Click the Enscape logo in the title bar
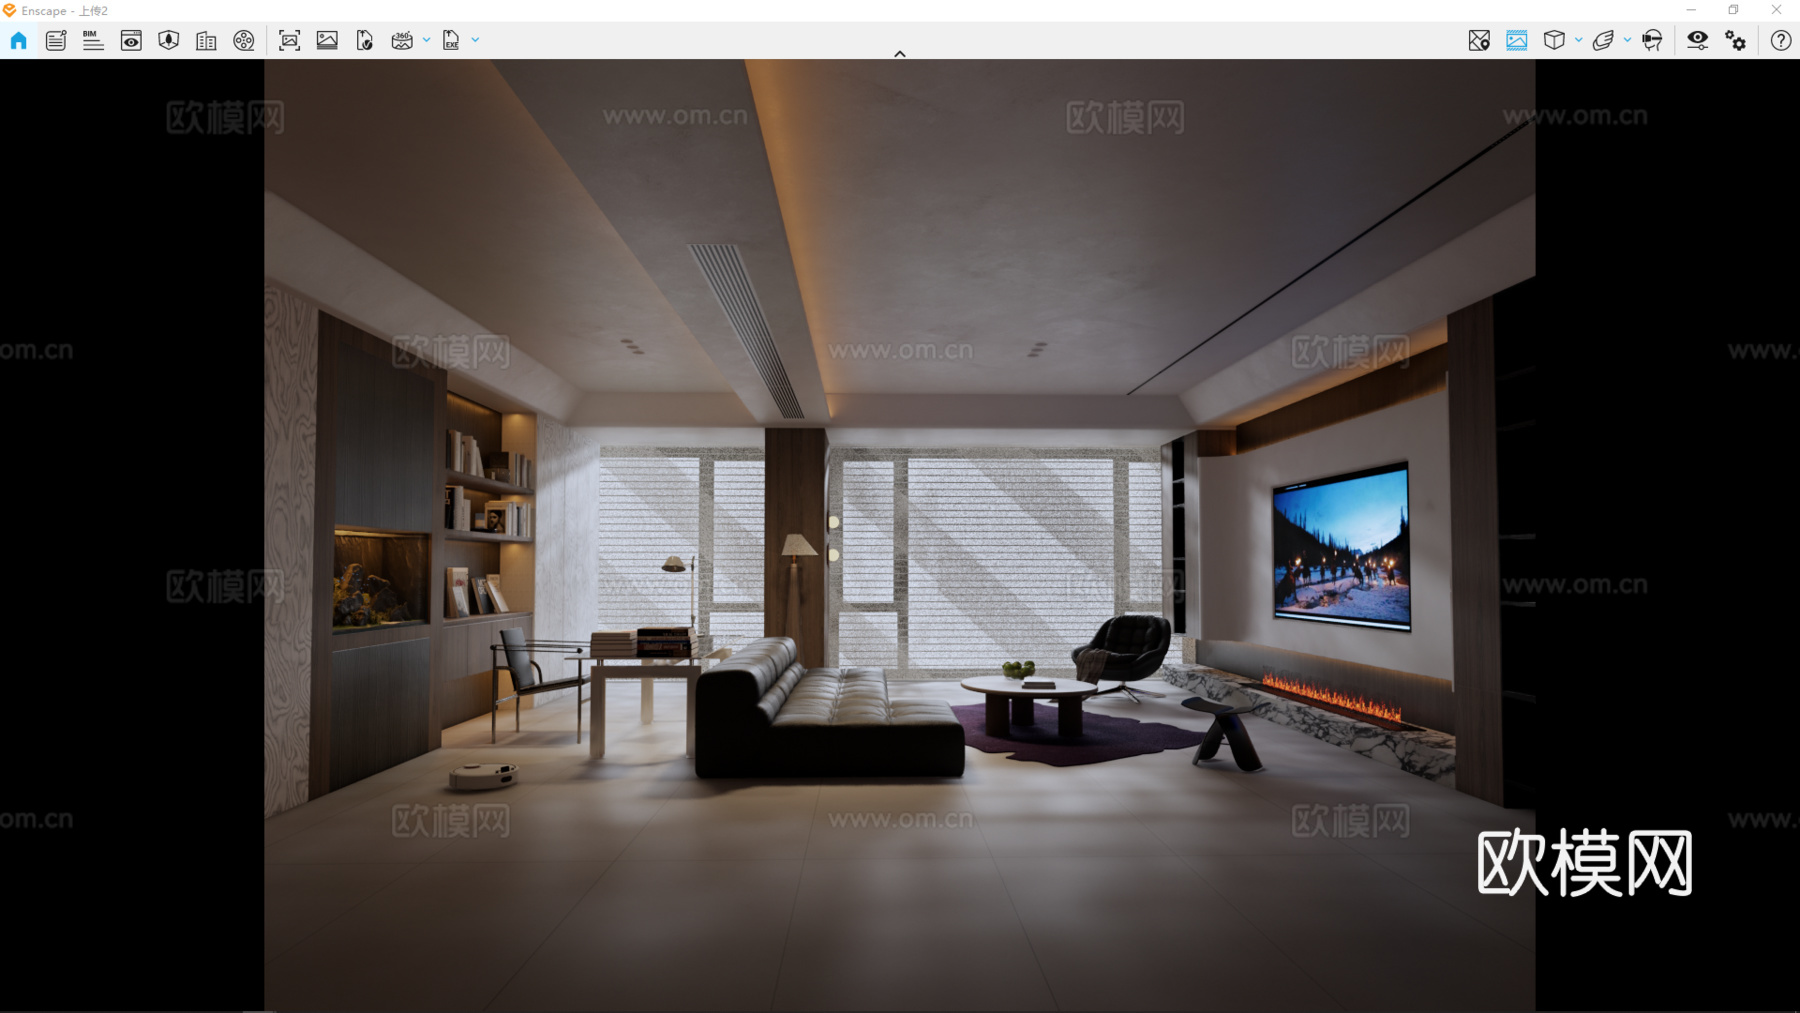Image resolution: width=1800 pixels, height=1013 pixels. [9, 10]
